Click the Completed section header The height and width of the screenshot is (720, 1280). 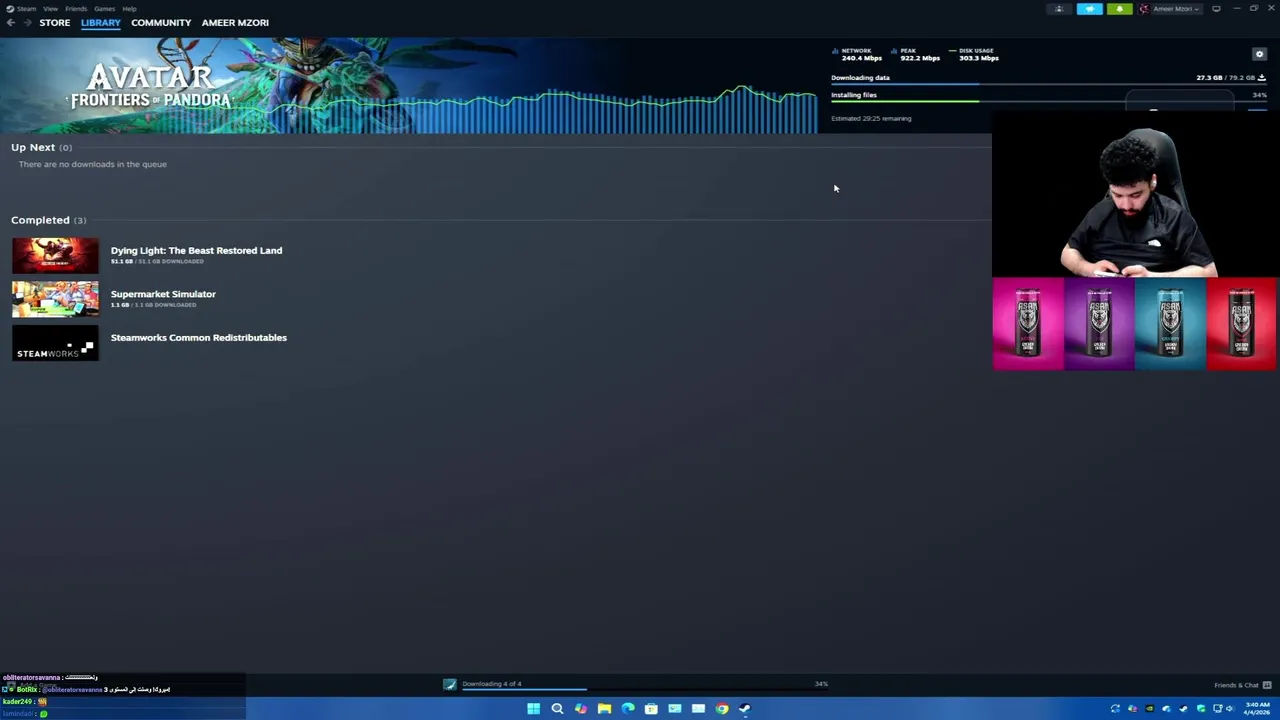(x=48, y=220)
